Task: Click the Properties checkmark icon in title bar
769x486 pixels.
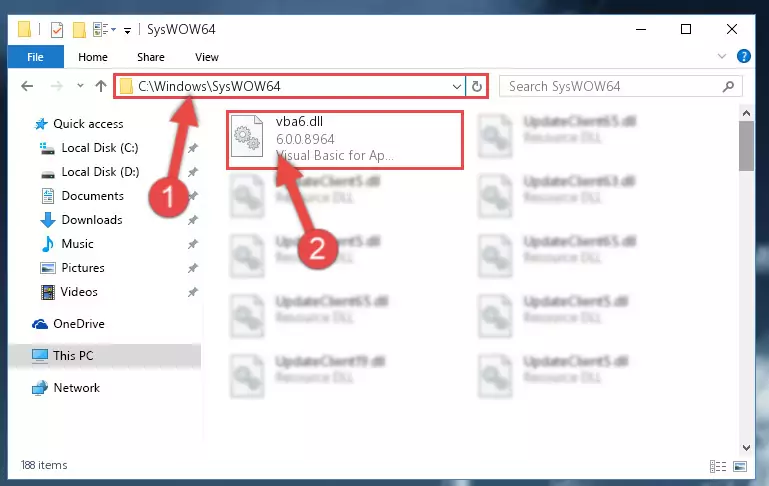Action: coord(57,30)
